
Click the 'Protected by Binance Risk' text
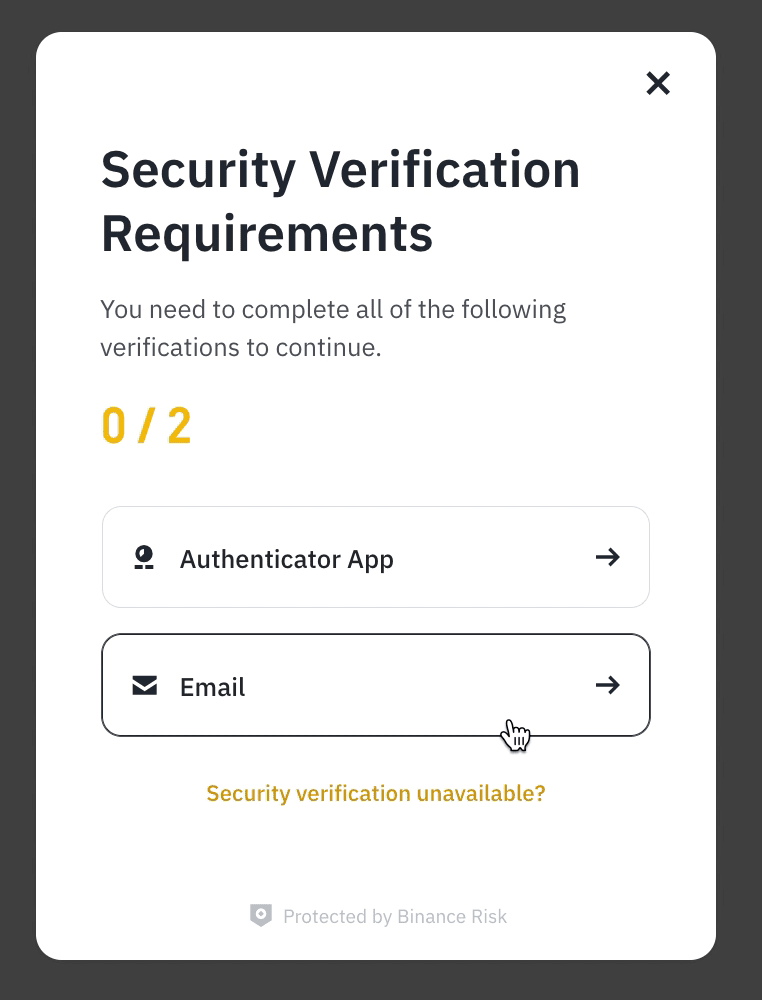395,916
